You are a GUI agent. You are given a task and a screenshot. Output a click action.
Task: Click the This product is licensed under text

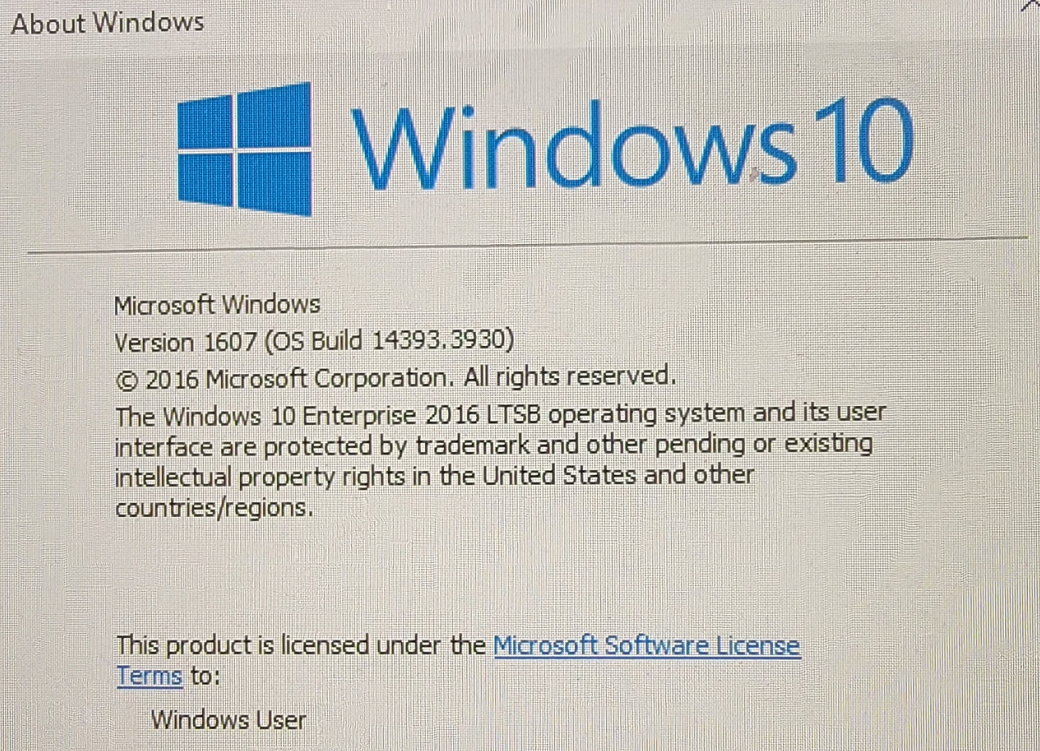coord(301,646)
